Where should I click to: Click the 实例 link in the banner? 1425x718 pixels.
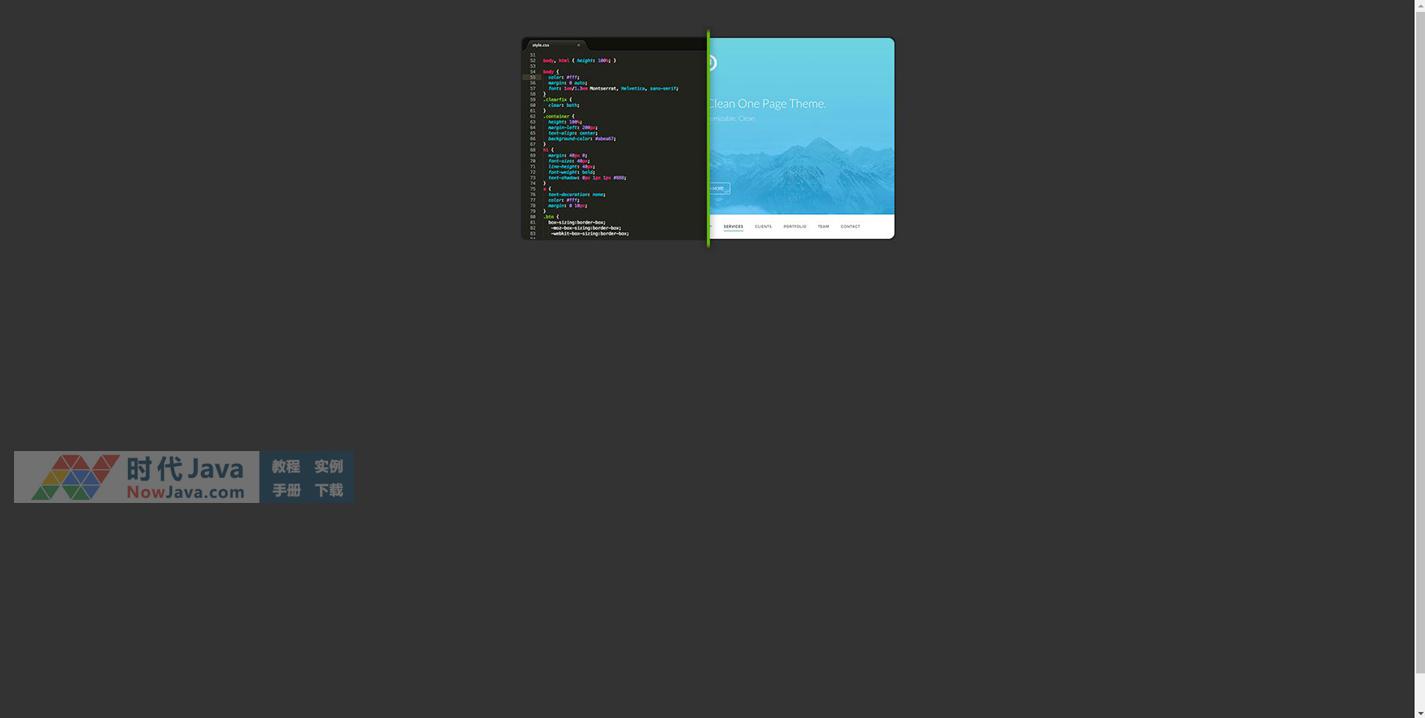[329, 466]
